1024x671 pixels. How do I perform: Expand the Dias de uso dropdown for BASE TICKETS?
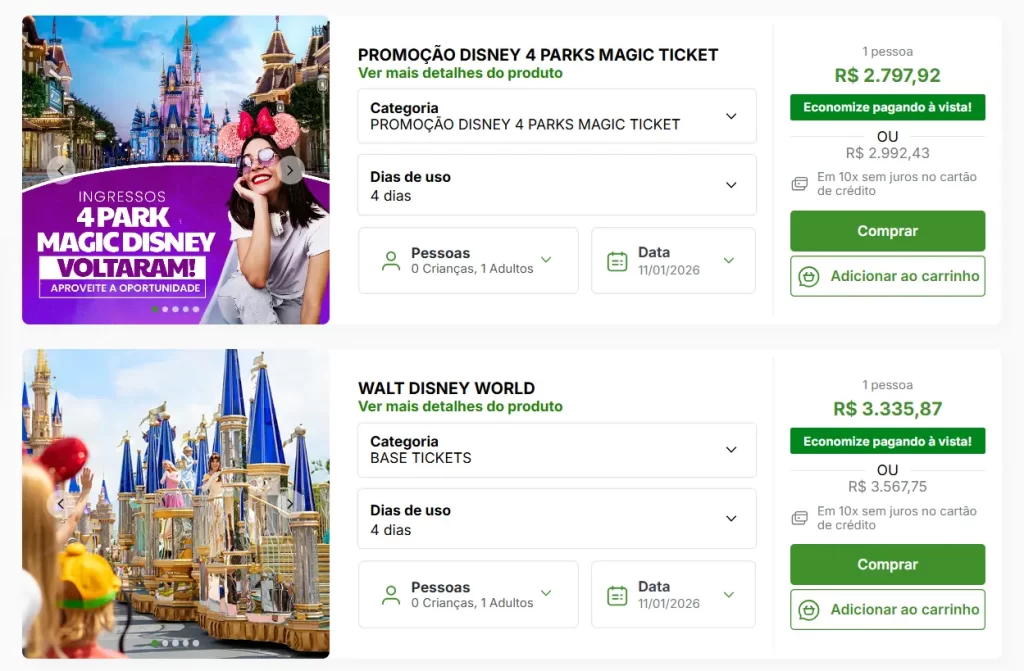pyautogui.click(x=557, y=518)
